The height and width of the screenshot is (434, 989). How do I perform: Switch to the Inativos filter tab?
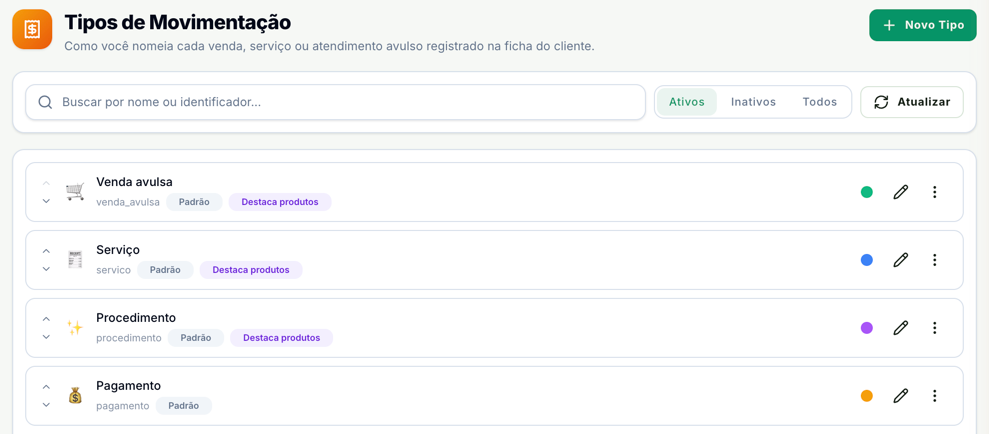coord(753,102)
